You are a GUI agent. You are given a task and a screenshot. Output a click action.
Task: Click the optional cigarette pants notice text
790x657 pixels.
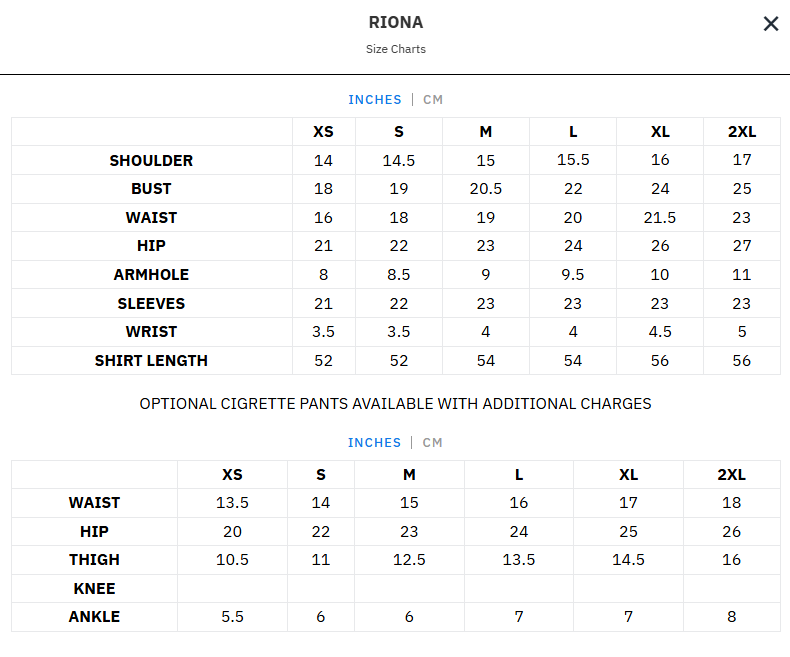[x=395, y=404]
